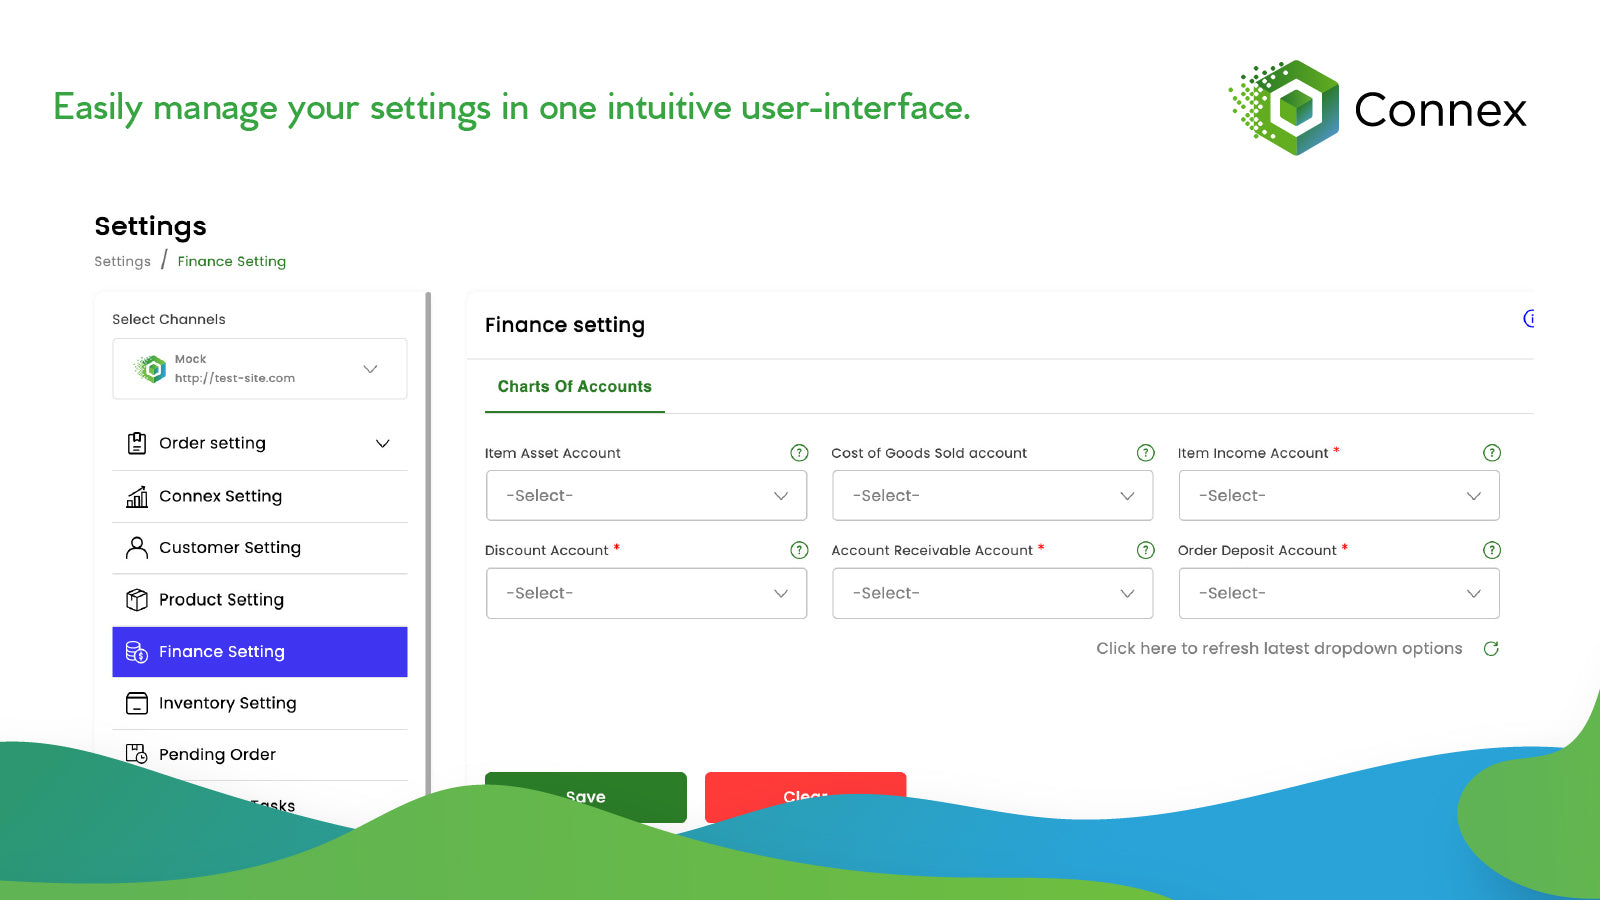Switch to the Charts Of Accounts tab
Viewport: 1600px width, 900px height.
tap(574, 386)
